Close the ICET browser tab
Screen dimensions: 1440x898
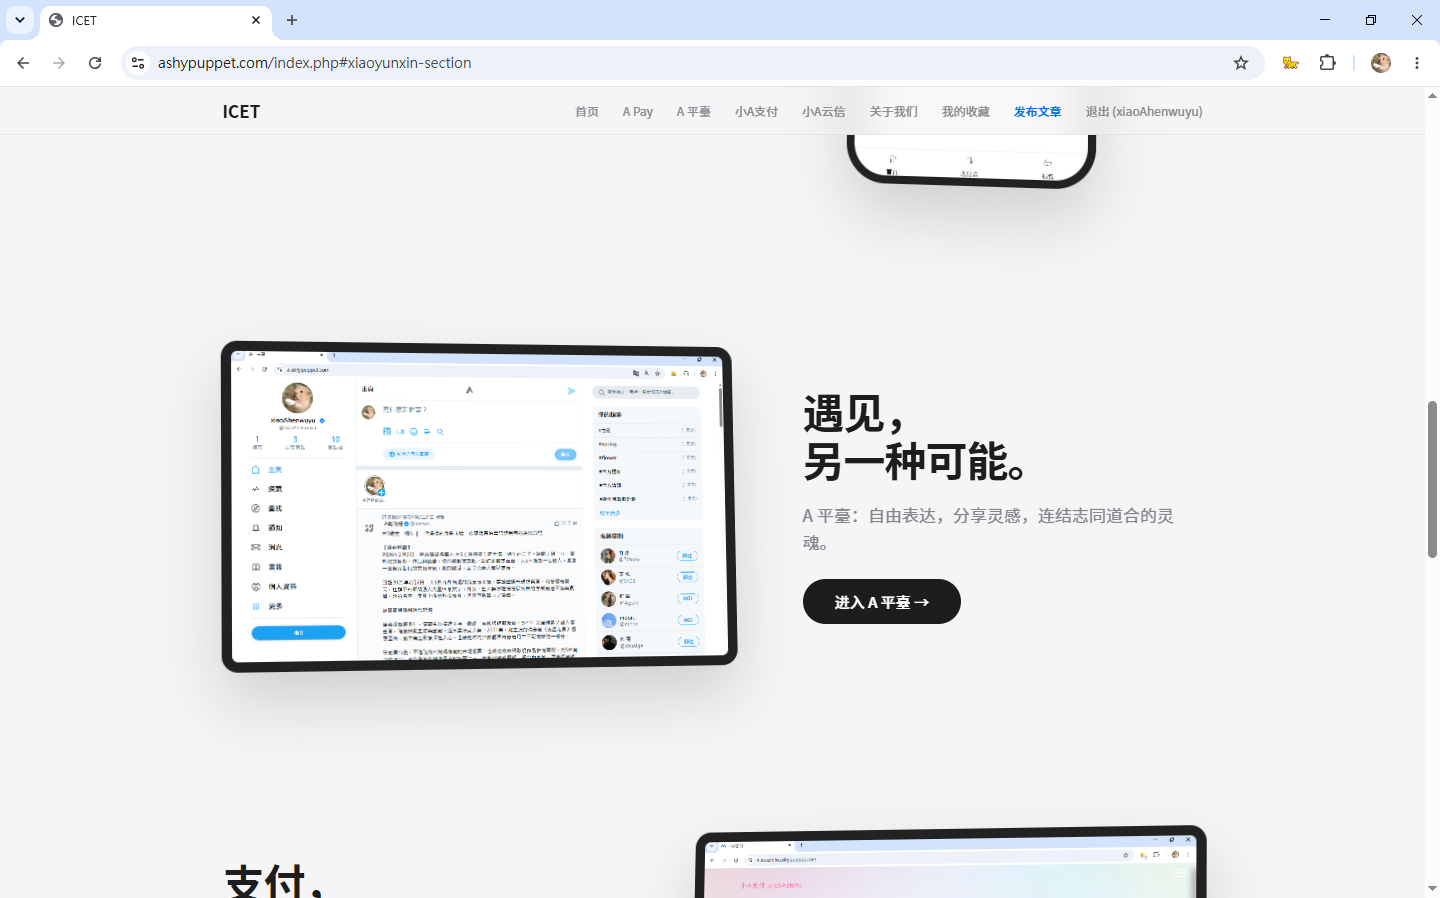[256, 20]
